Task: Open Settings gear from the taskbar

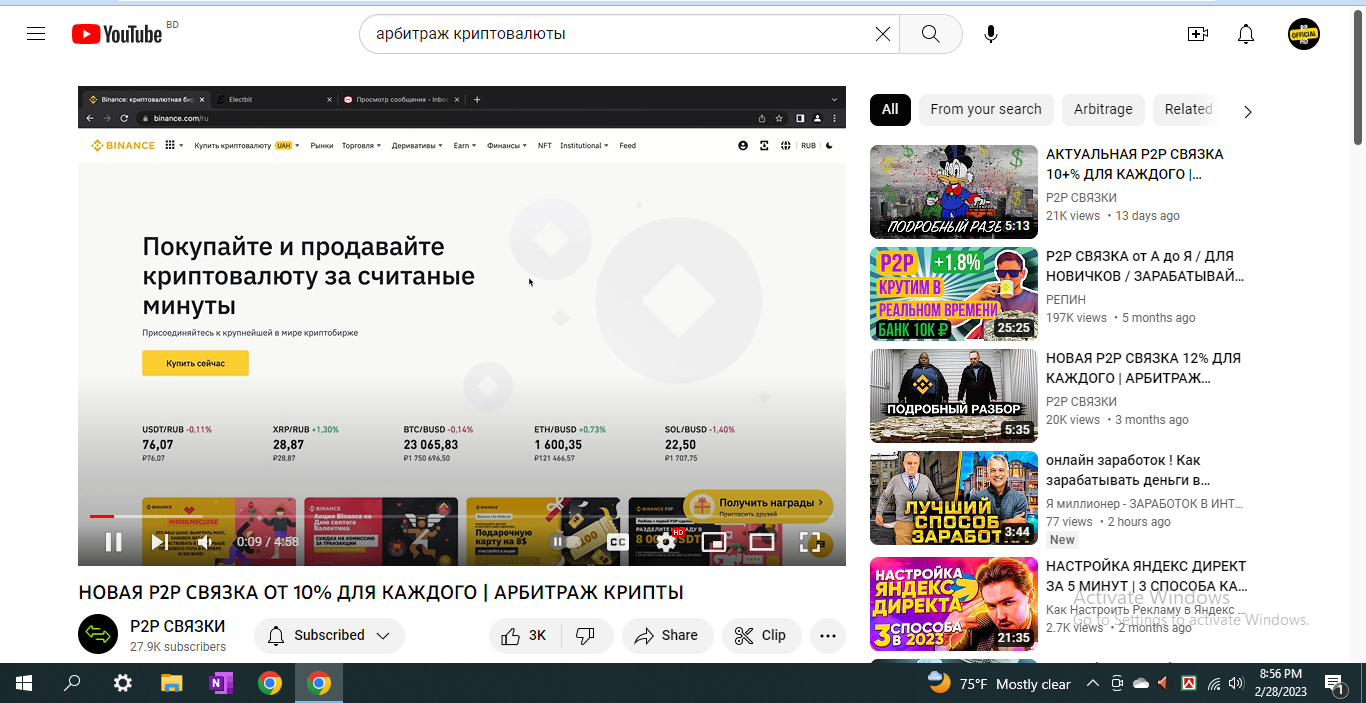Action: (x=122, y=684)
